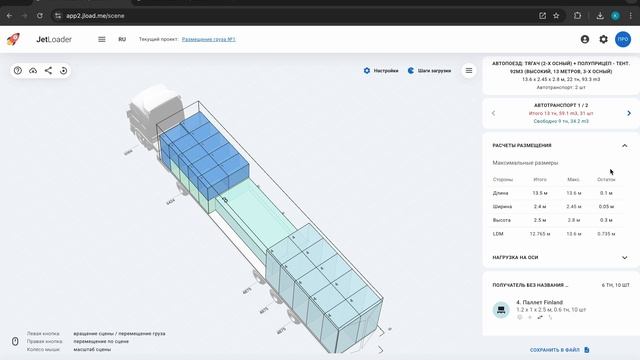Open the browser extensions puzzle icon
Screen dimensions: 640x360
(577, 16)
